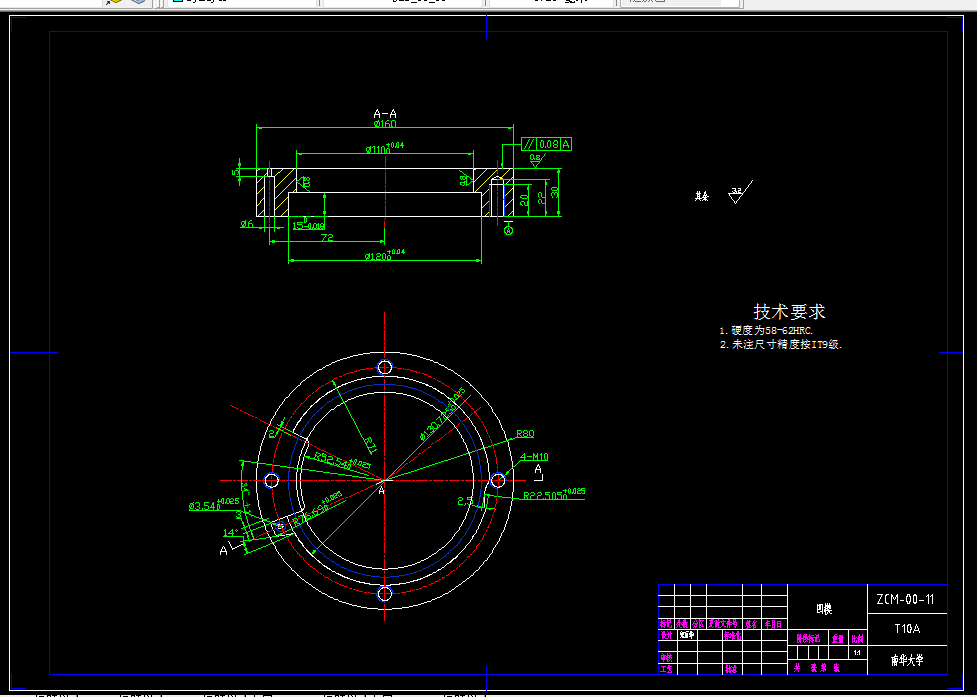Click the section marker A at lower left
Viewport: 977px width, 697px height.
click(x=224, y=551)
